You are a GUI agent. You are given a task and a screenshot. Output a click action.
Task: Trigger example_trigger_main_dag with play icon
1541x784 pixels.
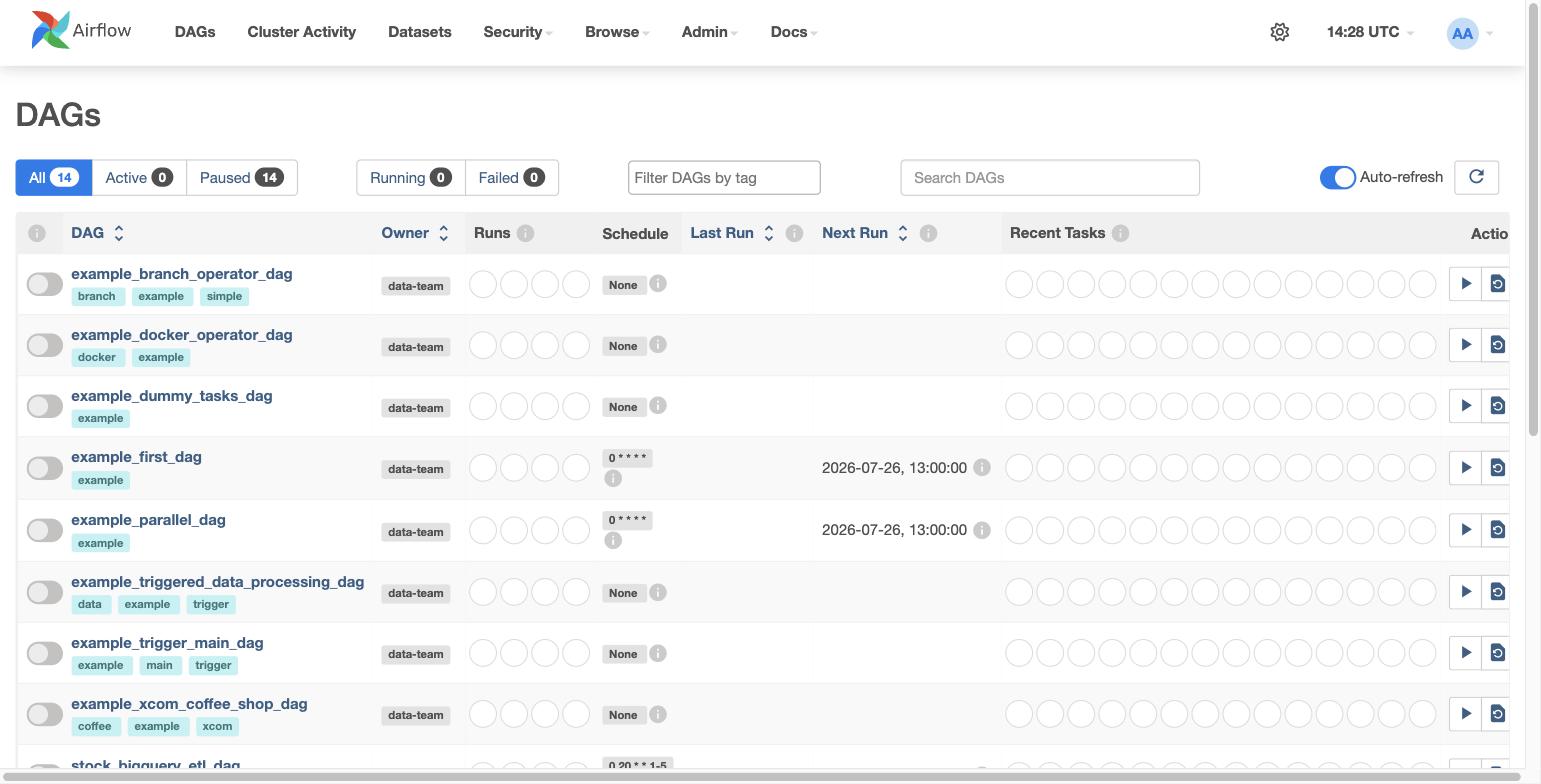[1465, 653]
